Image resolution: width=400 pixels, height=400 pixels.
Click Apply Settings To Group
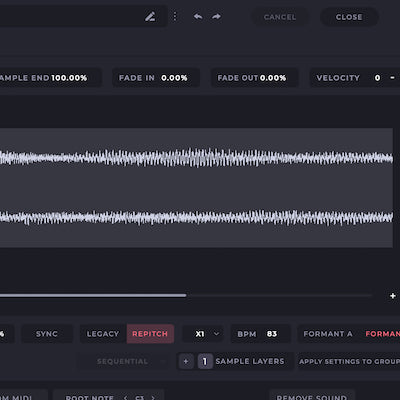click(349, 361)
